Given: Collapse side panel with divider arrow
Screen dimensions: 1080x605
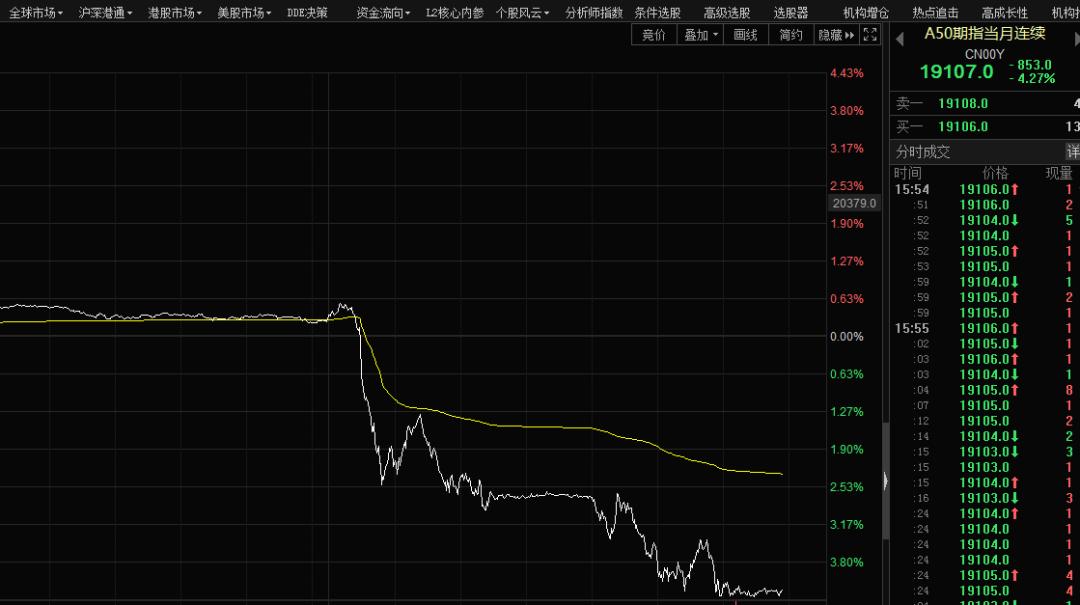Looking at the screenshot, I should click(x=885, y=481).
